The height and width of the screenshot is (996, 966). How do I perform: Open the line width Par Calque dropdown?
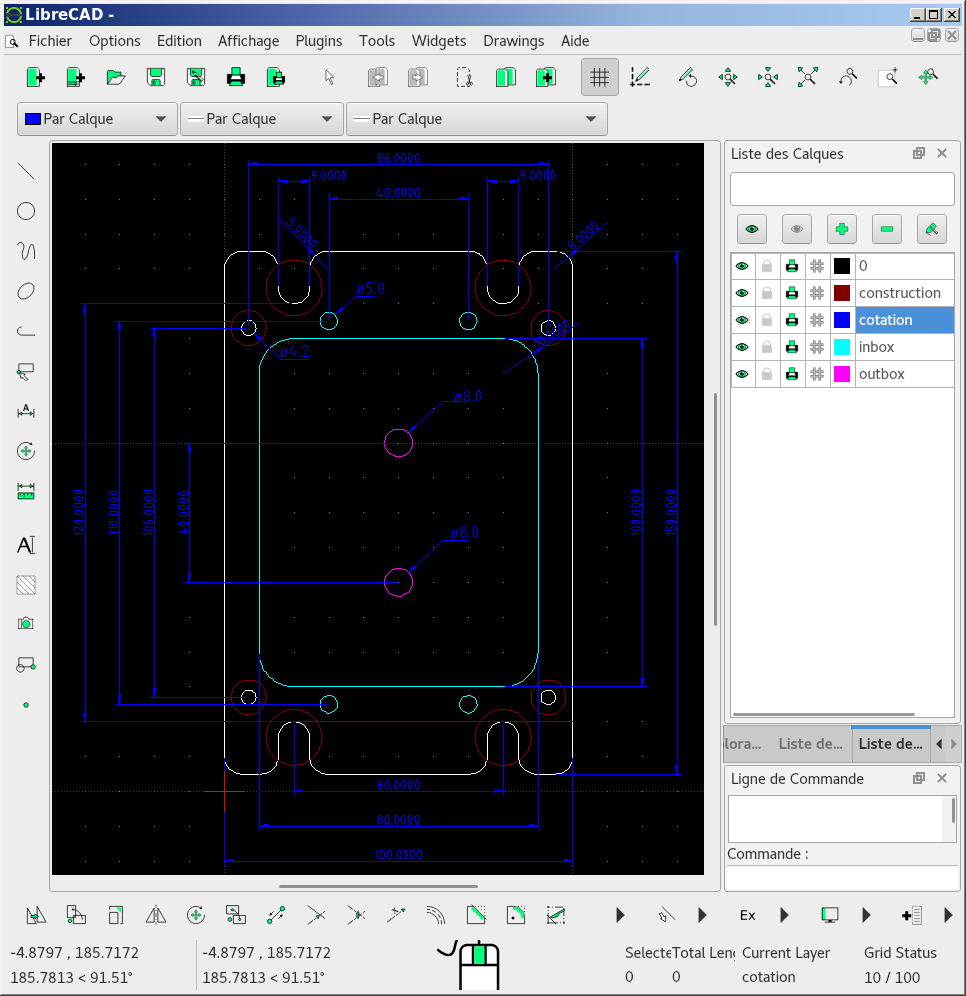point(261,119)
